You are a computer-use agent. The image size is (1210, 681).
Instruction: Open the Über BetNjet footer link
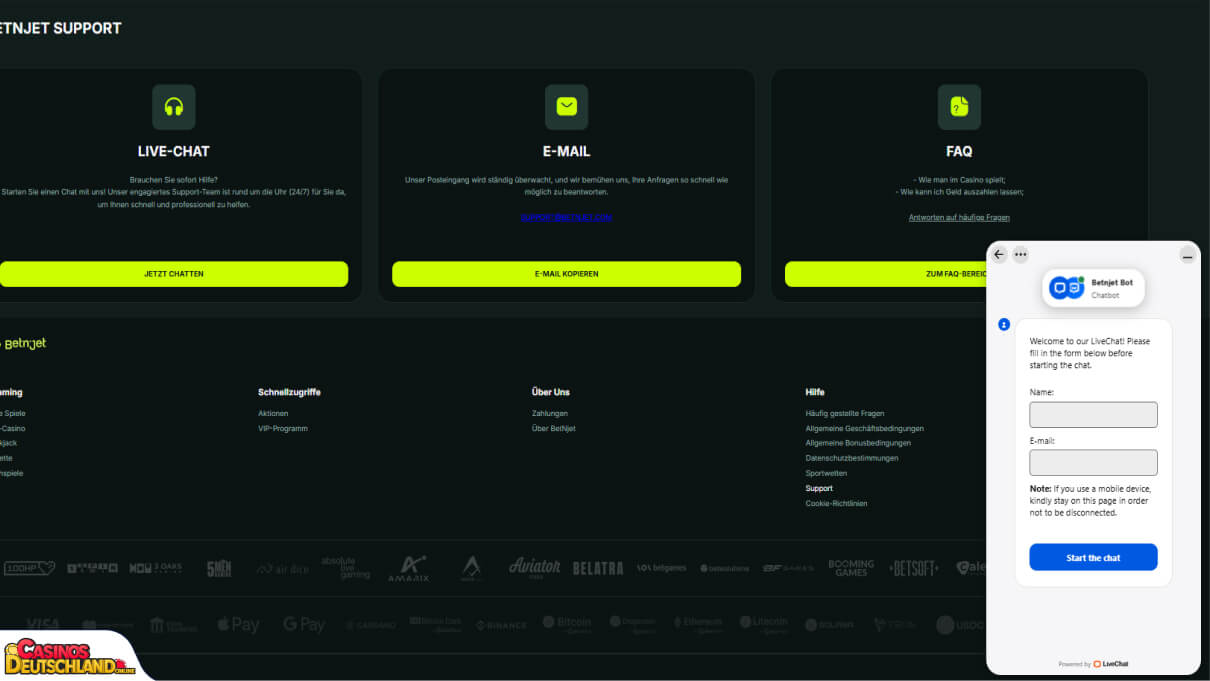554,428
